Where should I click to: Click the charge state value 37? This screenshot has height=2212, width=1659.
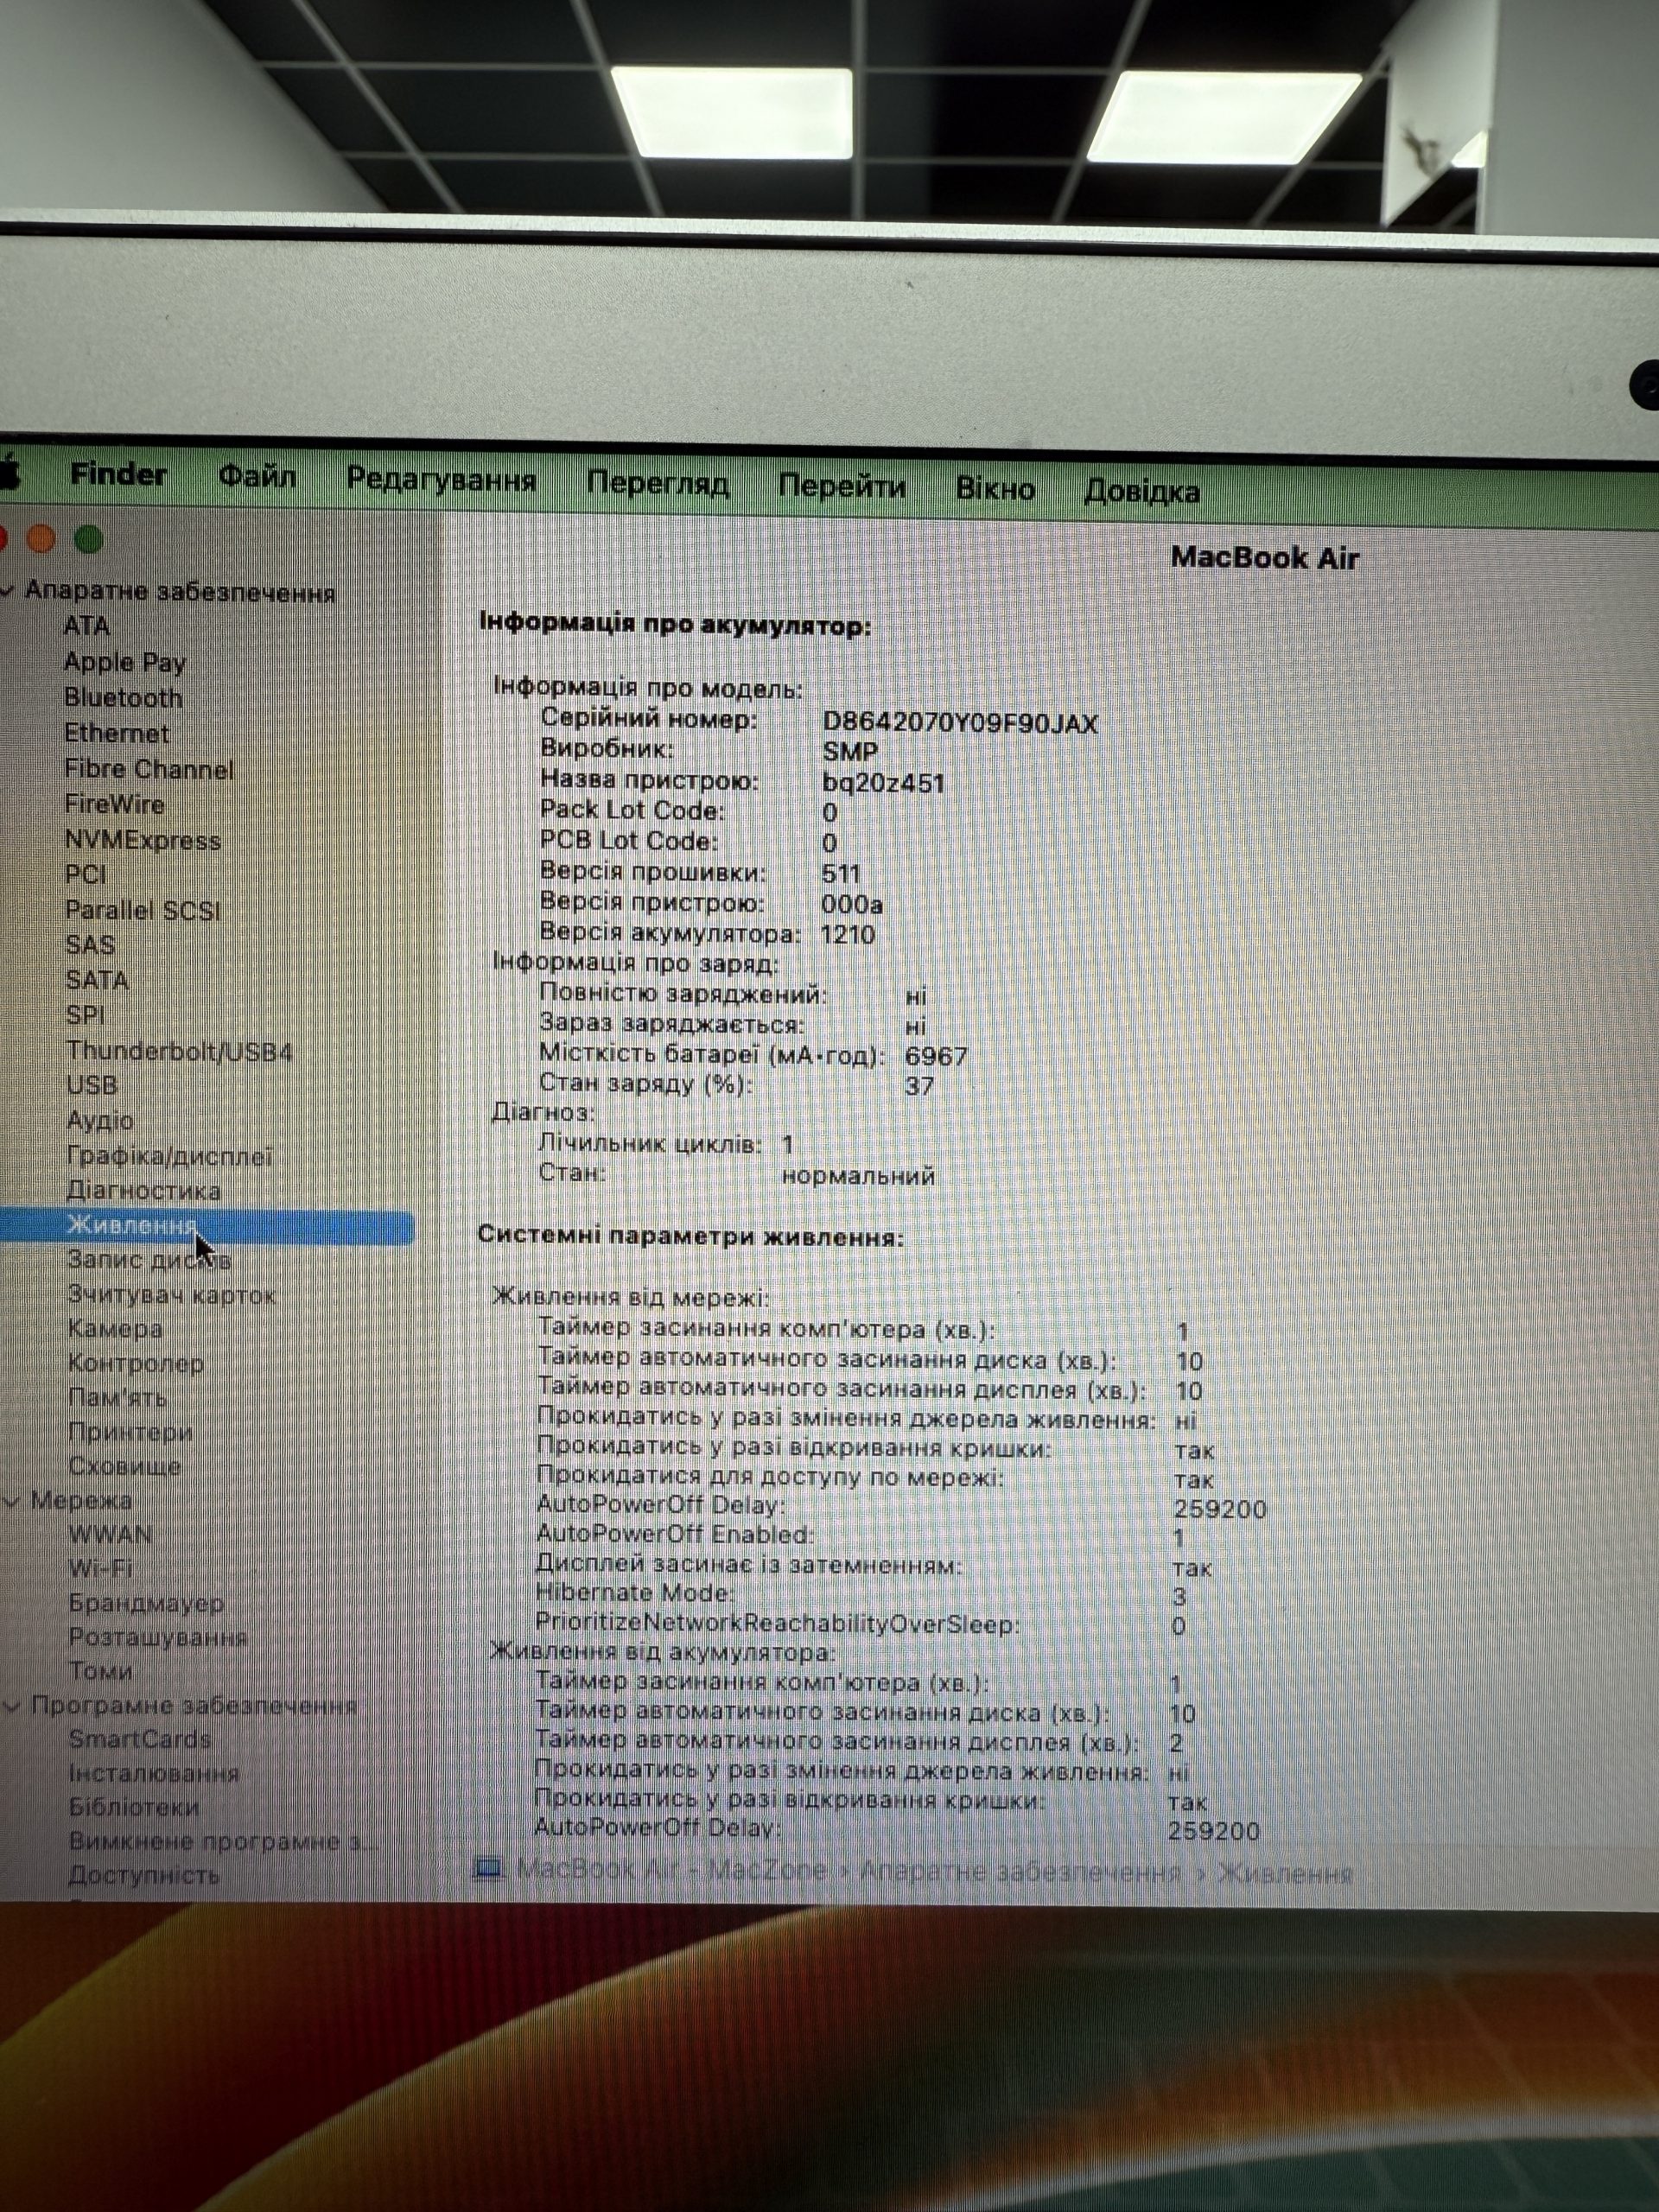tap(919, 1086)
